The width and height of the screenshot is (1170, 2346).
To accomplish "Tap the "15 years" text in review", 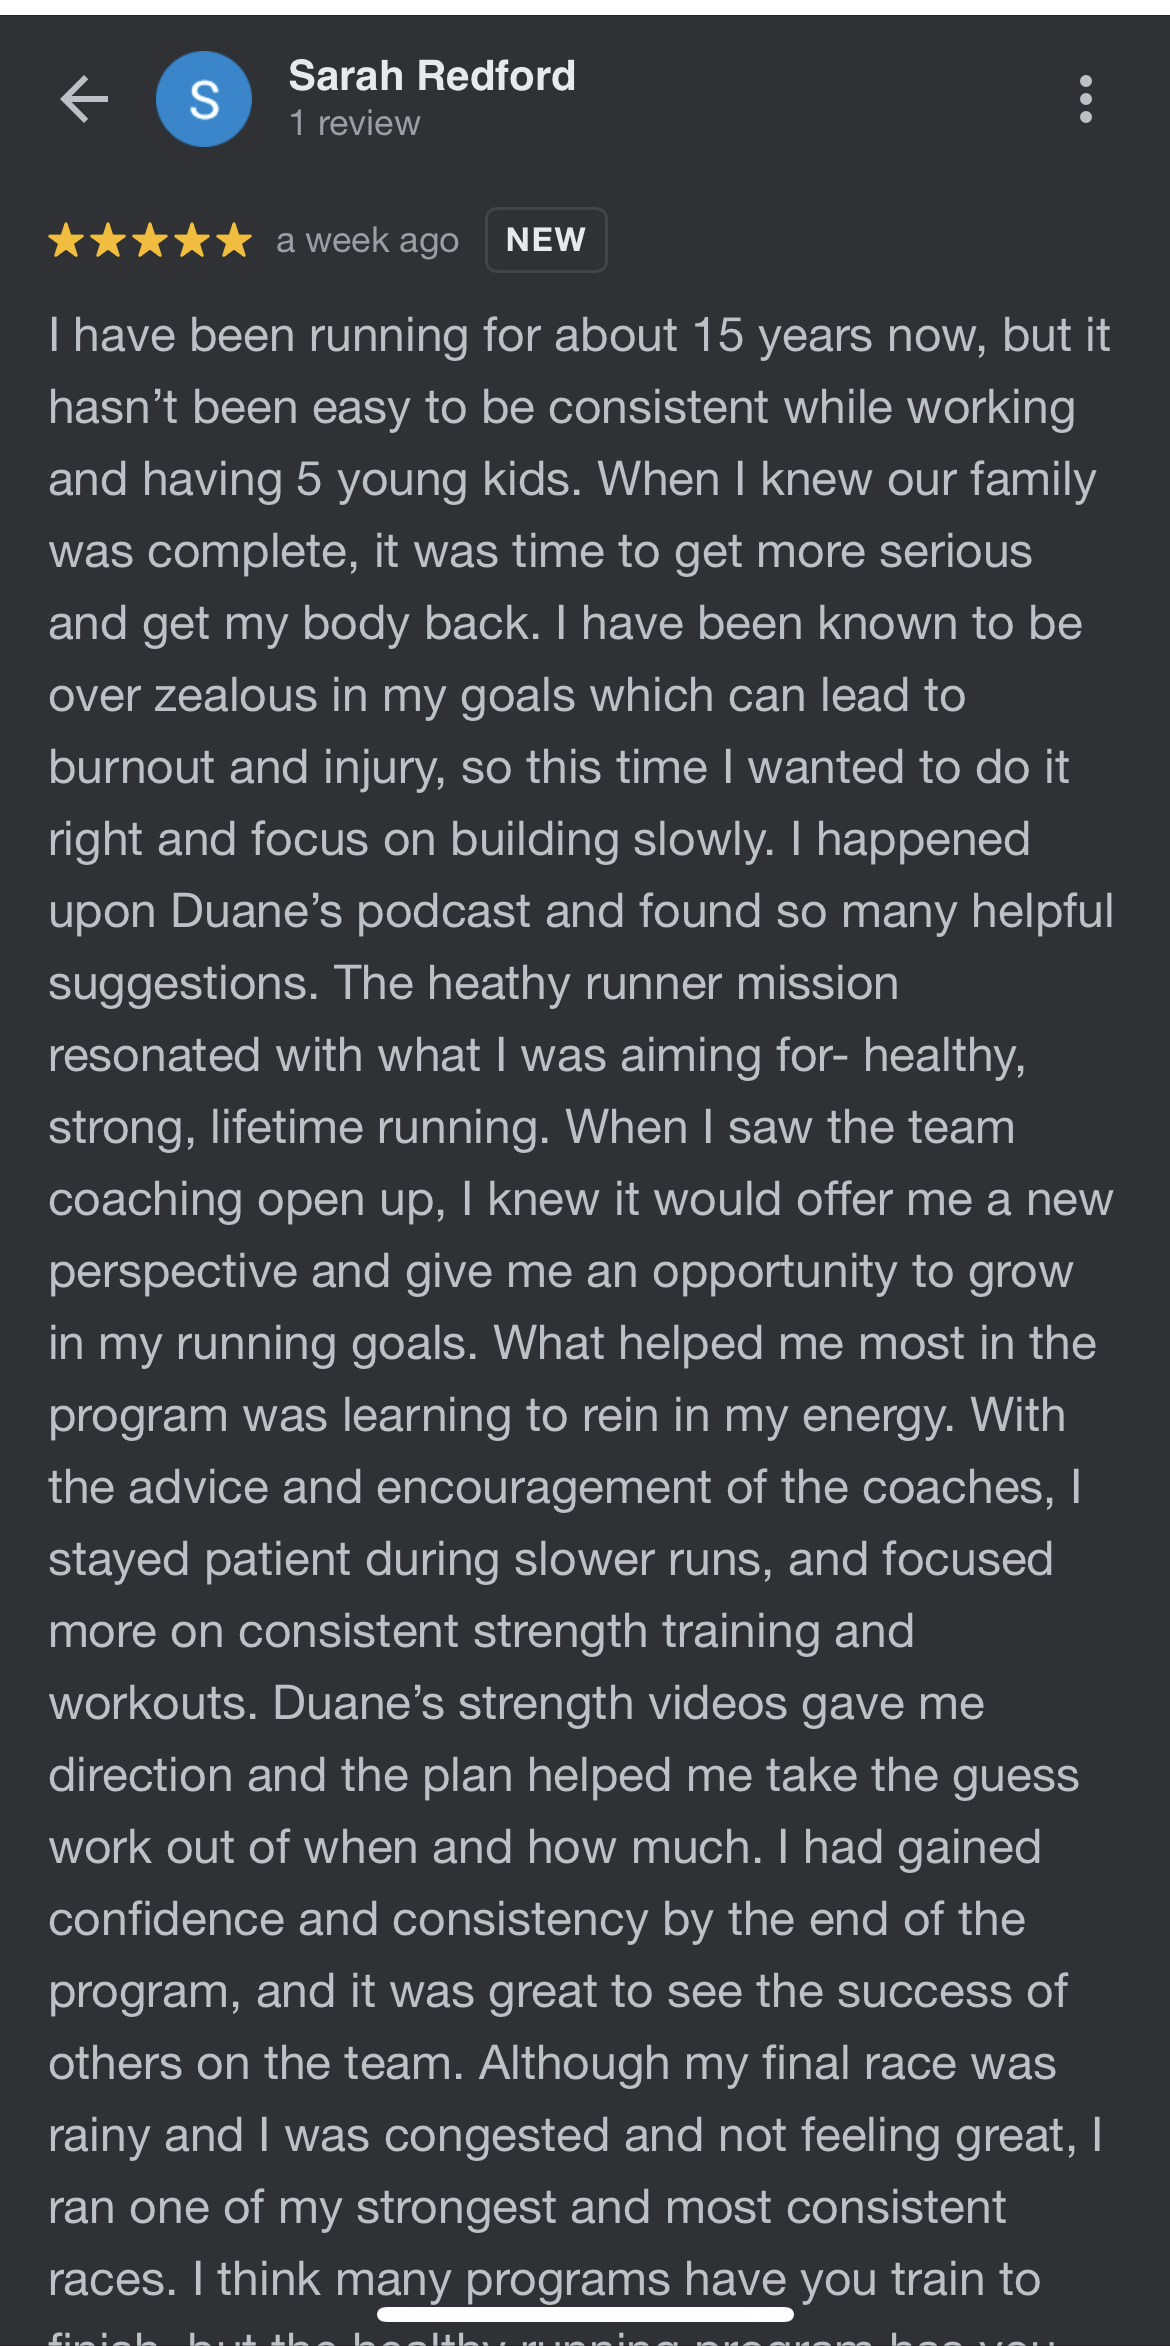I will point(782,336).
